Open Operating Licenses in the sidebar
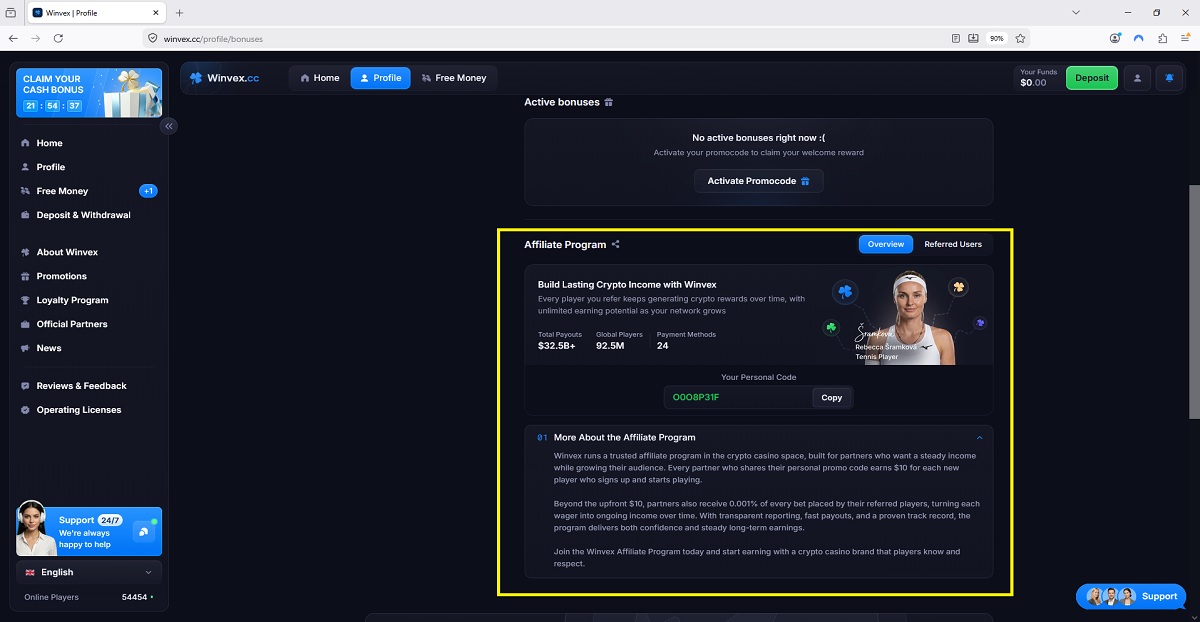The width and height of the screenshot is (1200, 622). [x=78, y=410]
